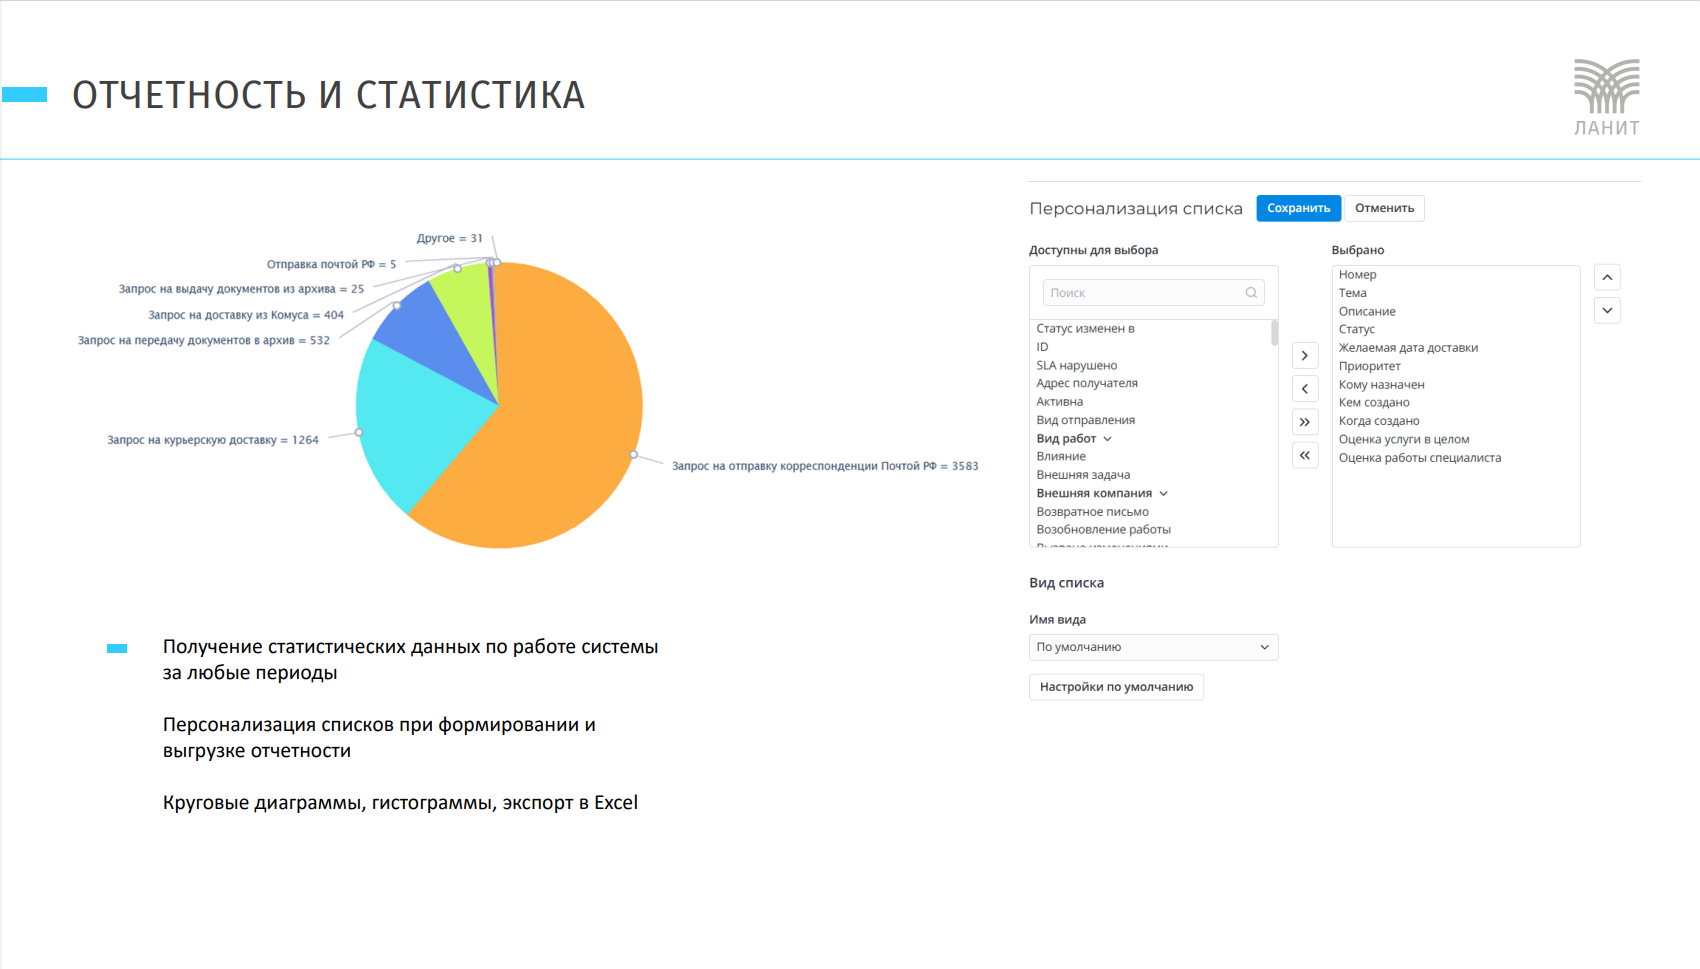
Task: Click the available list scrollbar
Action: (x=1274, y=333)
